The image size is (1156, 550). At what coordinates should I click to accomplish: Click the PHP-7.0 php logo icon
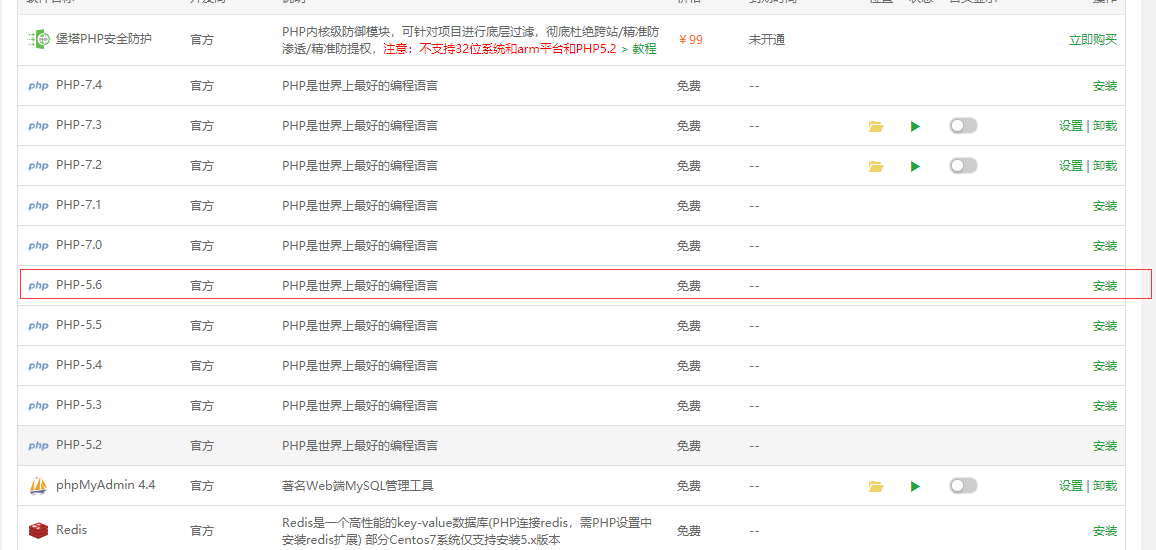pos(38,246)
